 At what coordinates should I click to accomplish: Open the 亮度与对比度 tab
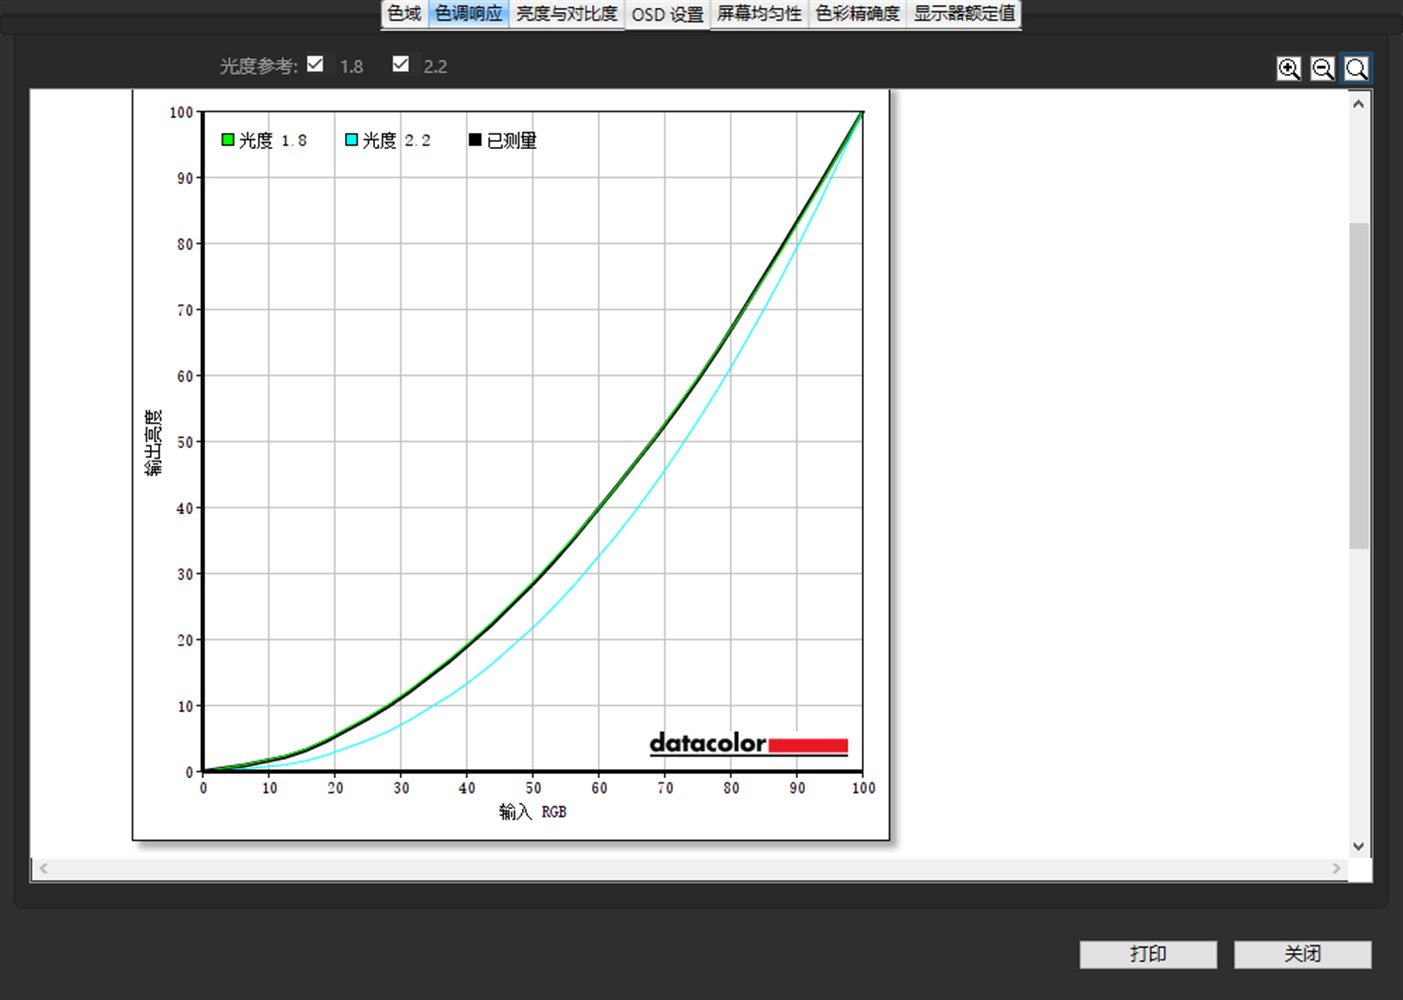(x=566, y=14)
